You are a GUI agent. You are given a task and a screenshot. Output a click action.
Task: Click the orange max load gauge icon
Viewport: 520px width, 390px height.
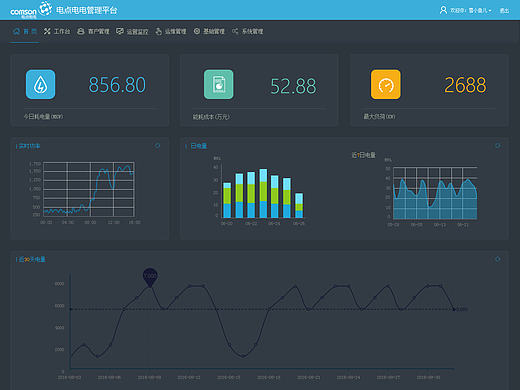pyautogui.click(x=386, y=84)
